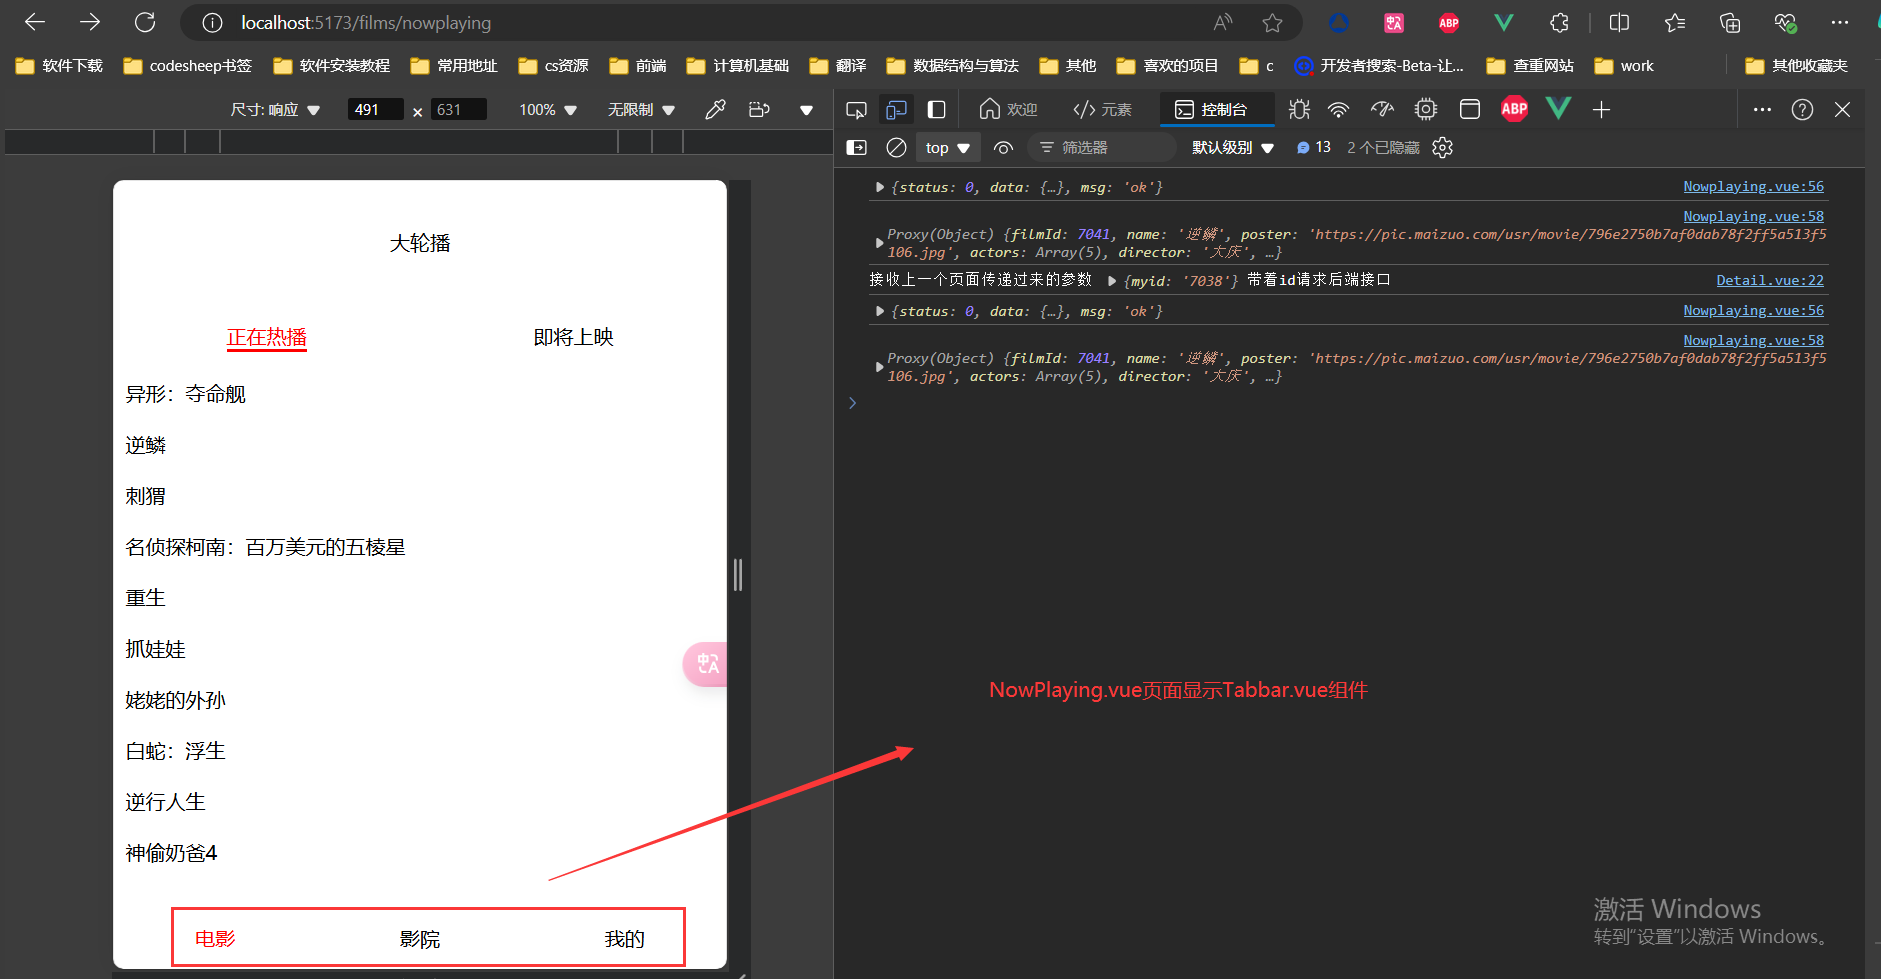Image resolution: width=1881 pixels, height=979 pixels.
Task: Click the browser back arrow
Action: [x=35, y=22]
